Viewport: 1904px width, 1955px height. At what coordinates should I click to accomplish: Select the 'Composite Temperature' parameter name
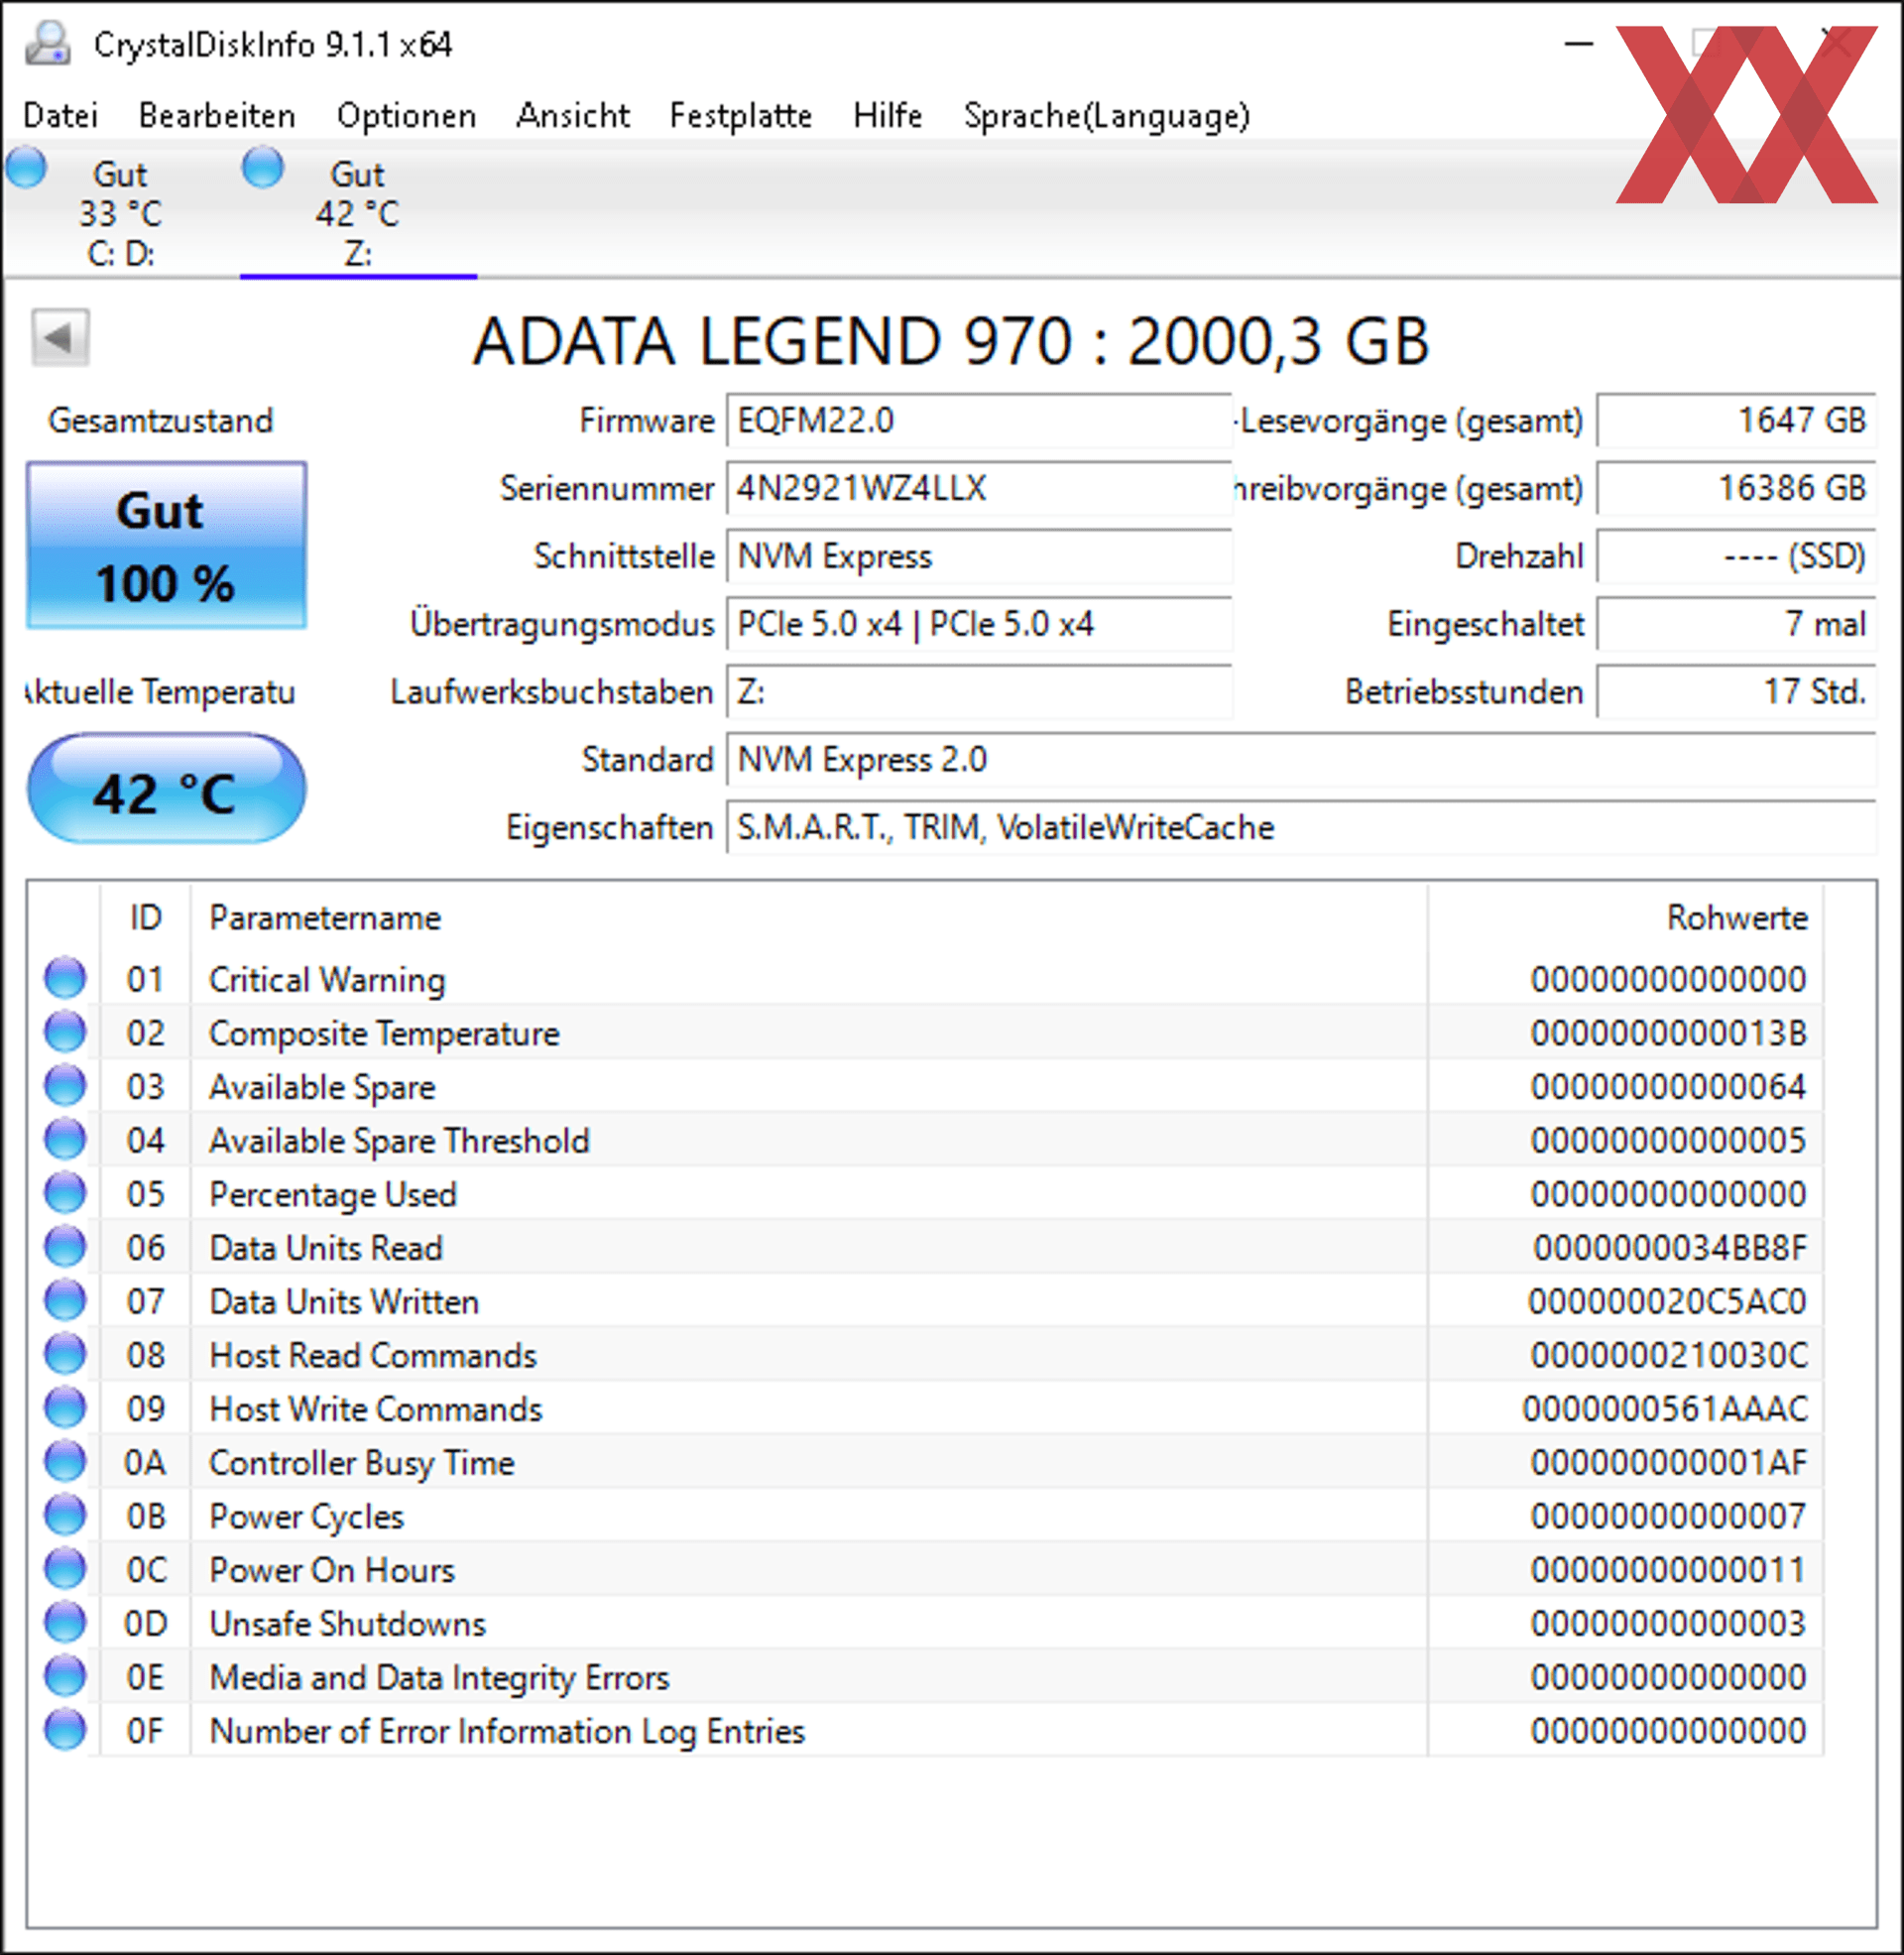click(384, 1034)
